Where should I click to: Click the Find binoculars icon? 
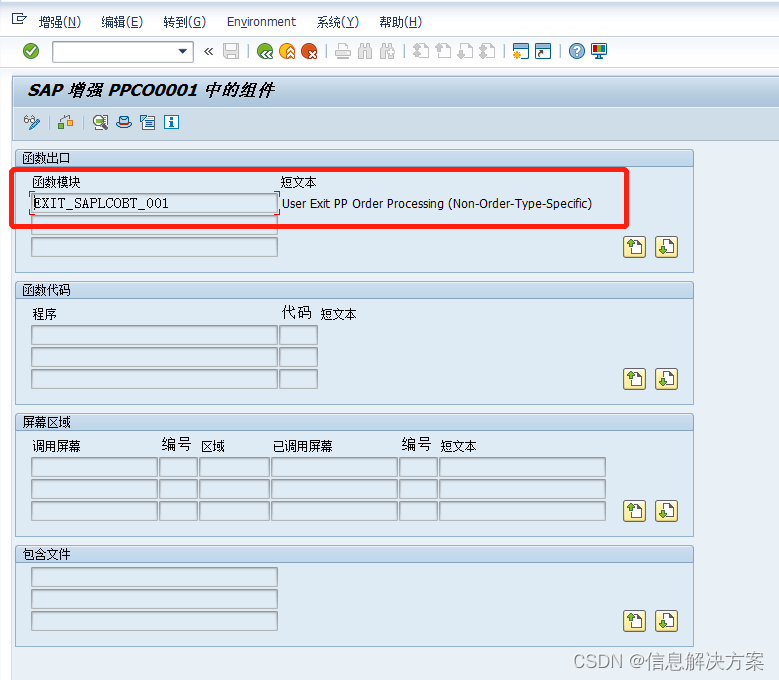tap(365, 51)
